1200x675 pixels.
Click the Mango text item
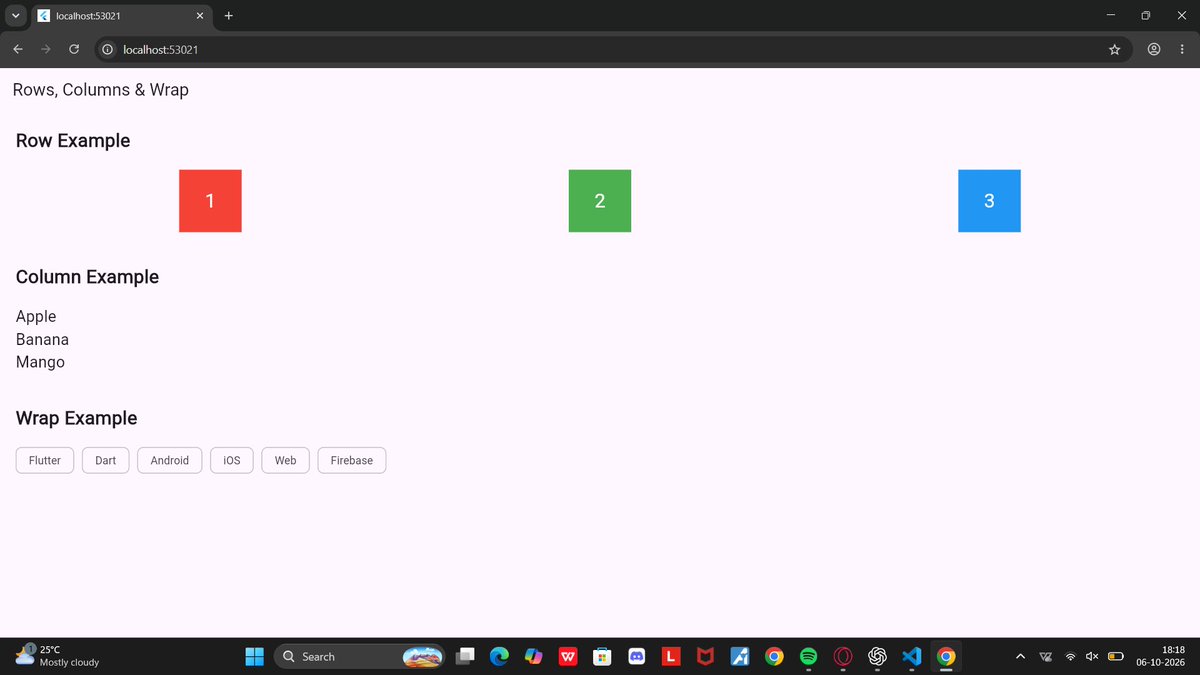pos(40,362)
